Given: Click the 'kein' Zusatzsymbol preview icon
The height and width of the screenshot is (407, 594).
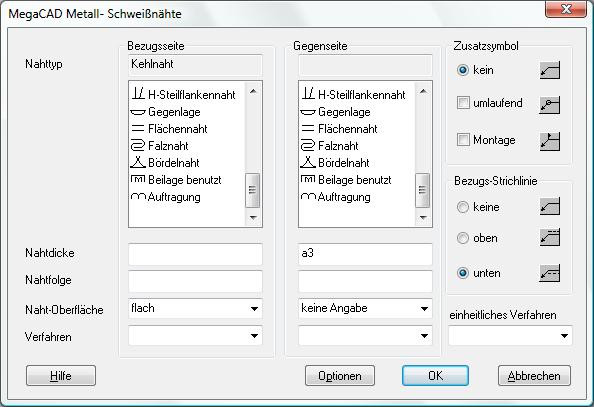Looking at the screenshot, I should point(550,70).
